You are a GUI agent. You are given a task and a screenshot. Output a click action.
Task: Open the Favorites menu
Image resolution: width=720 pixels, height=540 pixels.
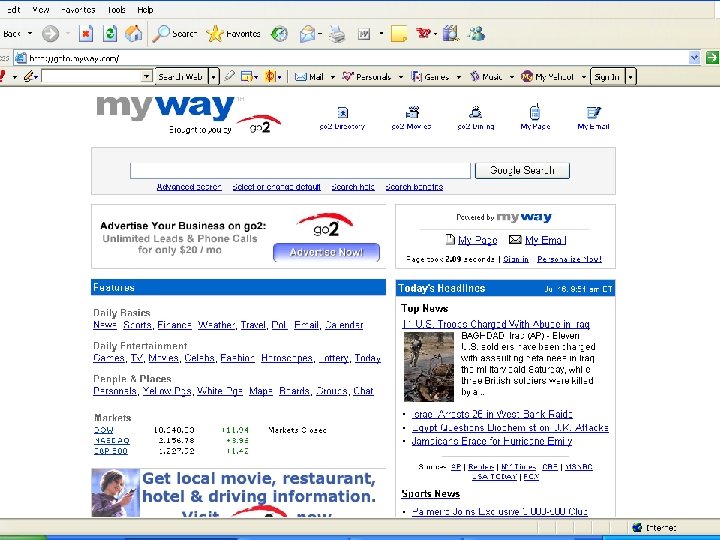coord(78,10)
